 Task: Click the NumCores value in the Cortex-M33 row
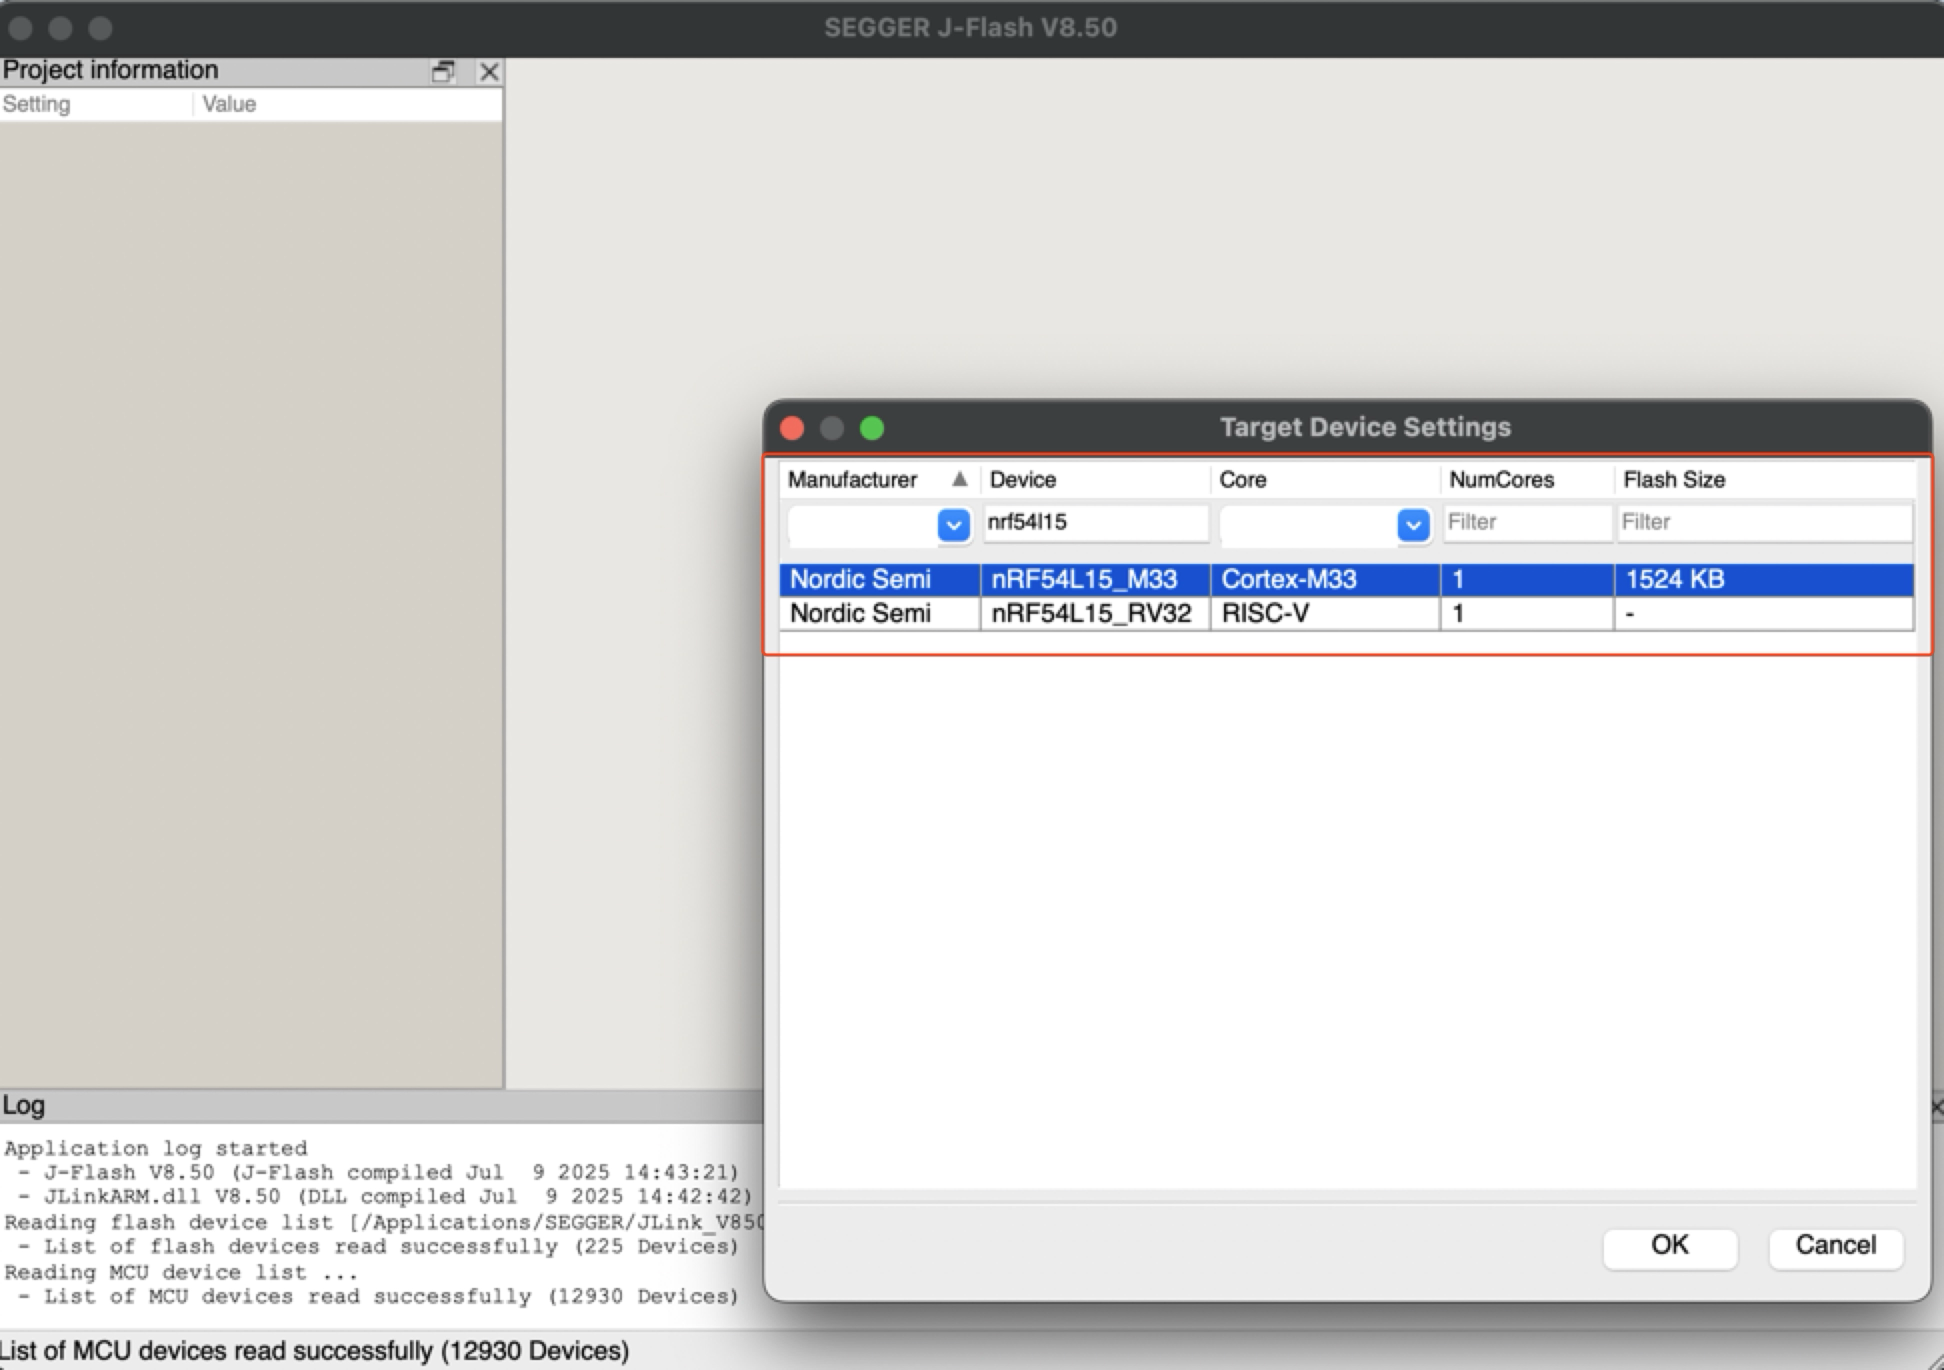[x=1527, y=580]
